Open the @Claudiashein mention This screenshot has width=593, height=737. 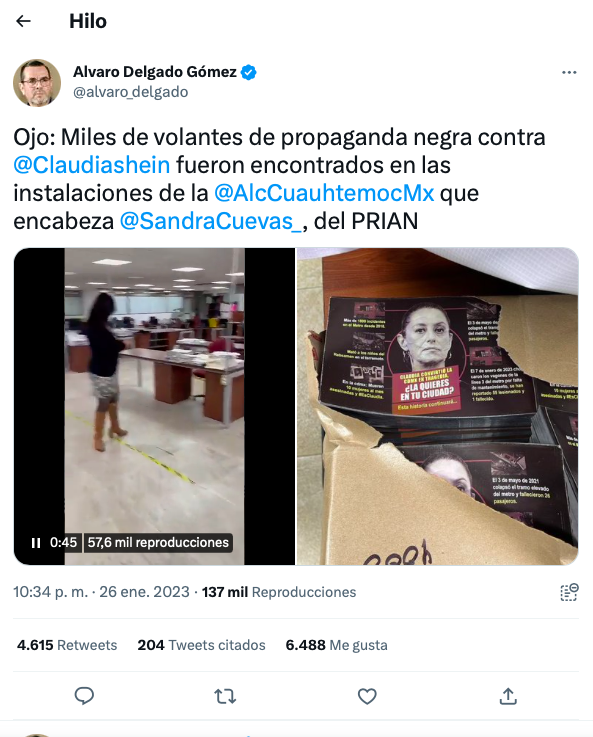(92, 165)
